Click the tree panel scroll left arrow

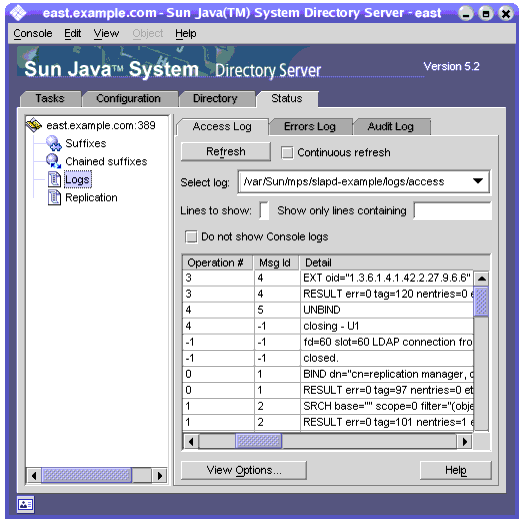34,475
